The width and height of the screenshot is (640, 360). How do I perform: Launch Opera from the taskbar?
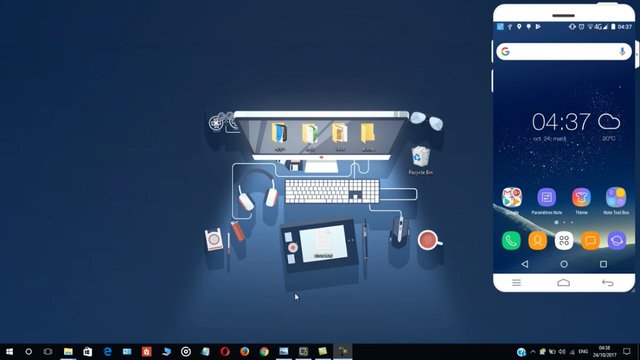pyautogui.click(x=225, y=351)
